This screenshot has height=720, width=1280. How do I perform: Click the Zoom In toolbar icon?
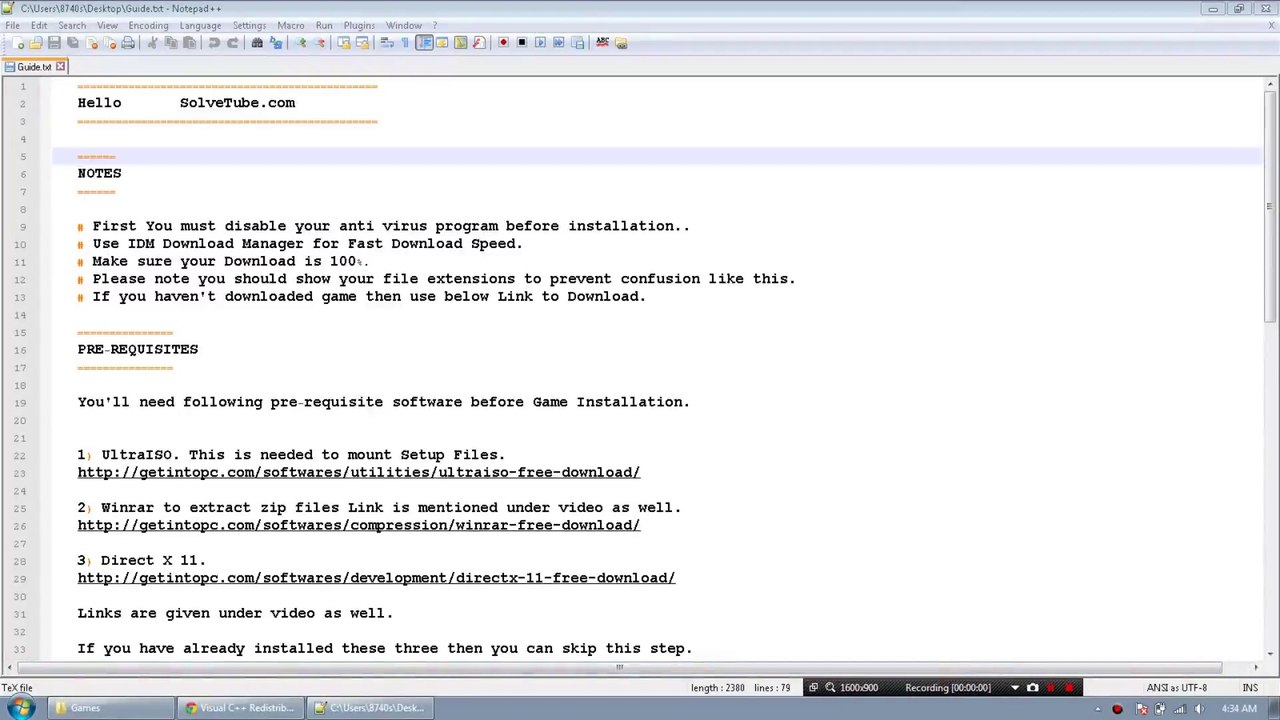coord(300,43)
